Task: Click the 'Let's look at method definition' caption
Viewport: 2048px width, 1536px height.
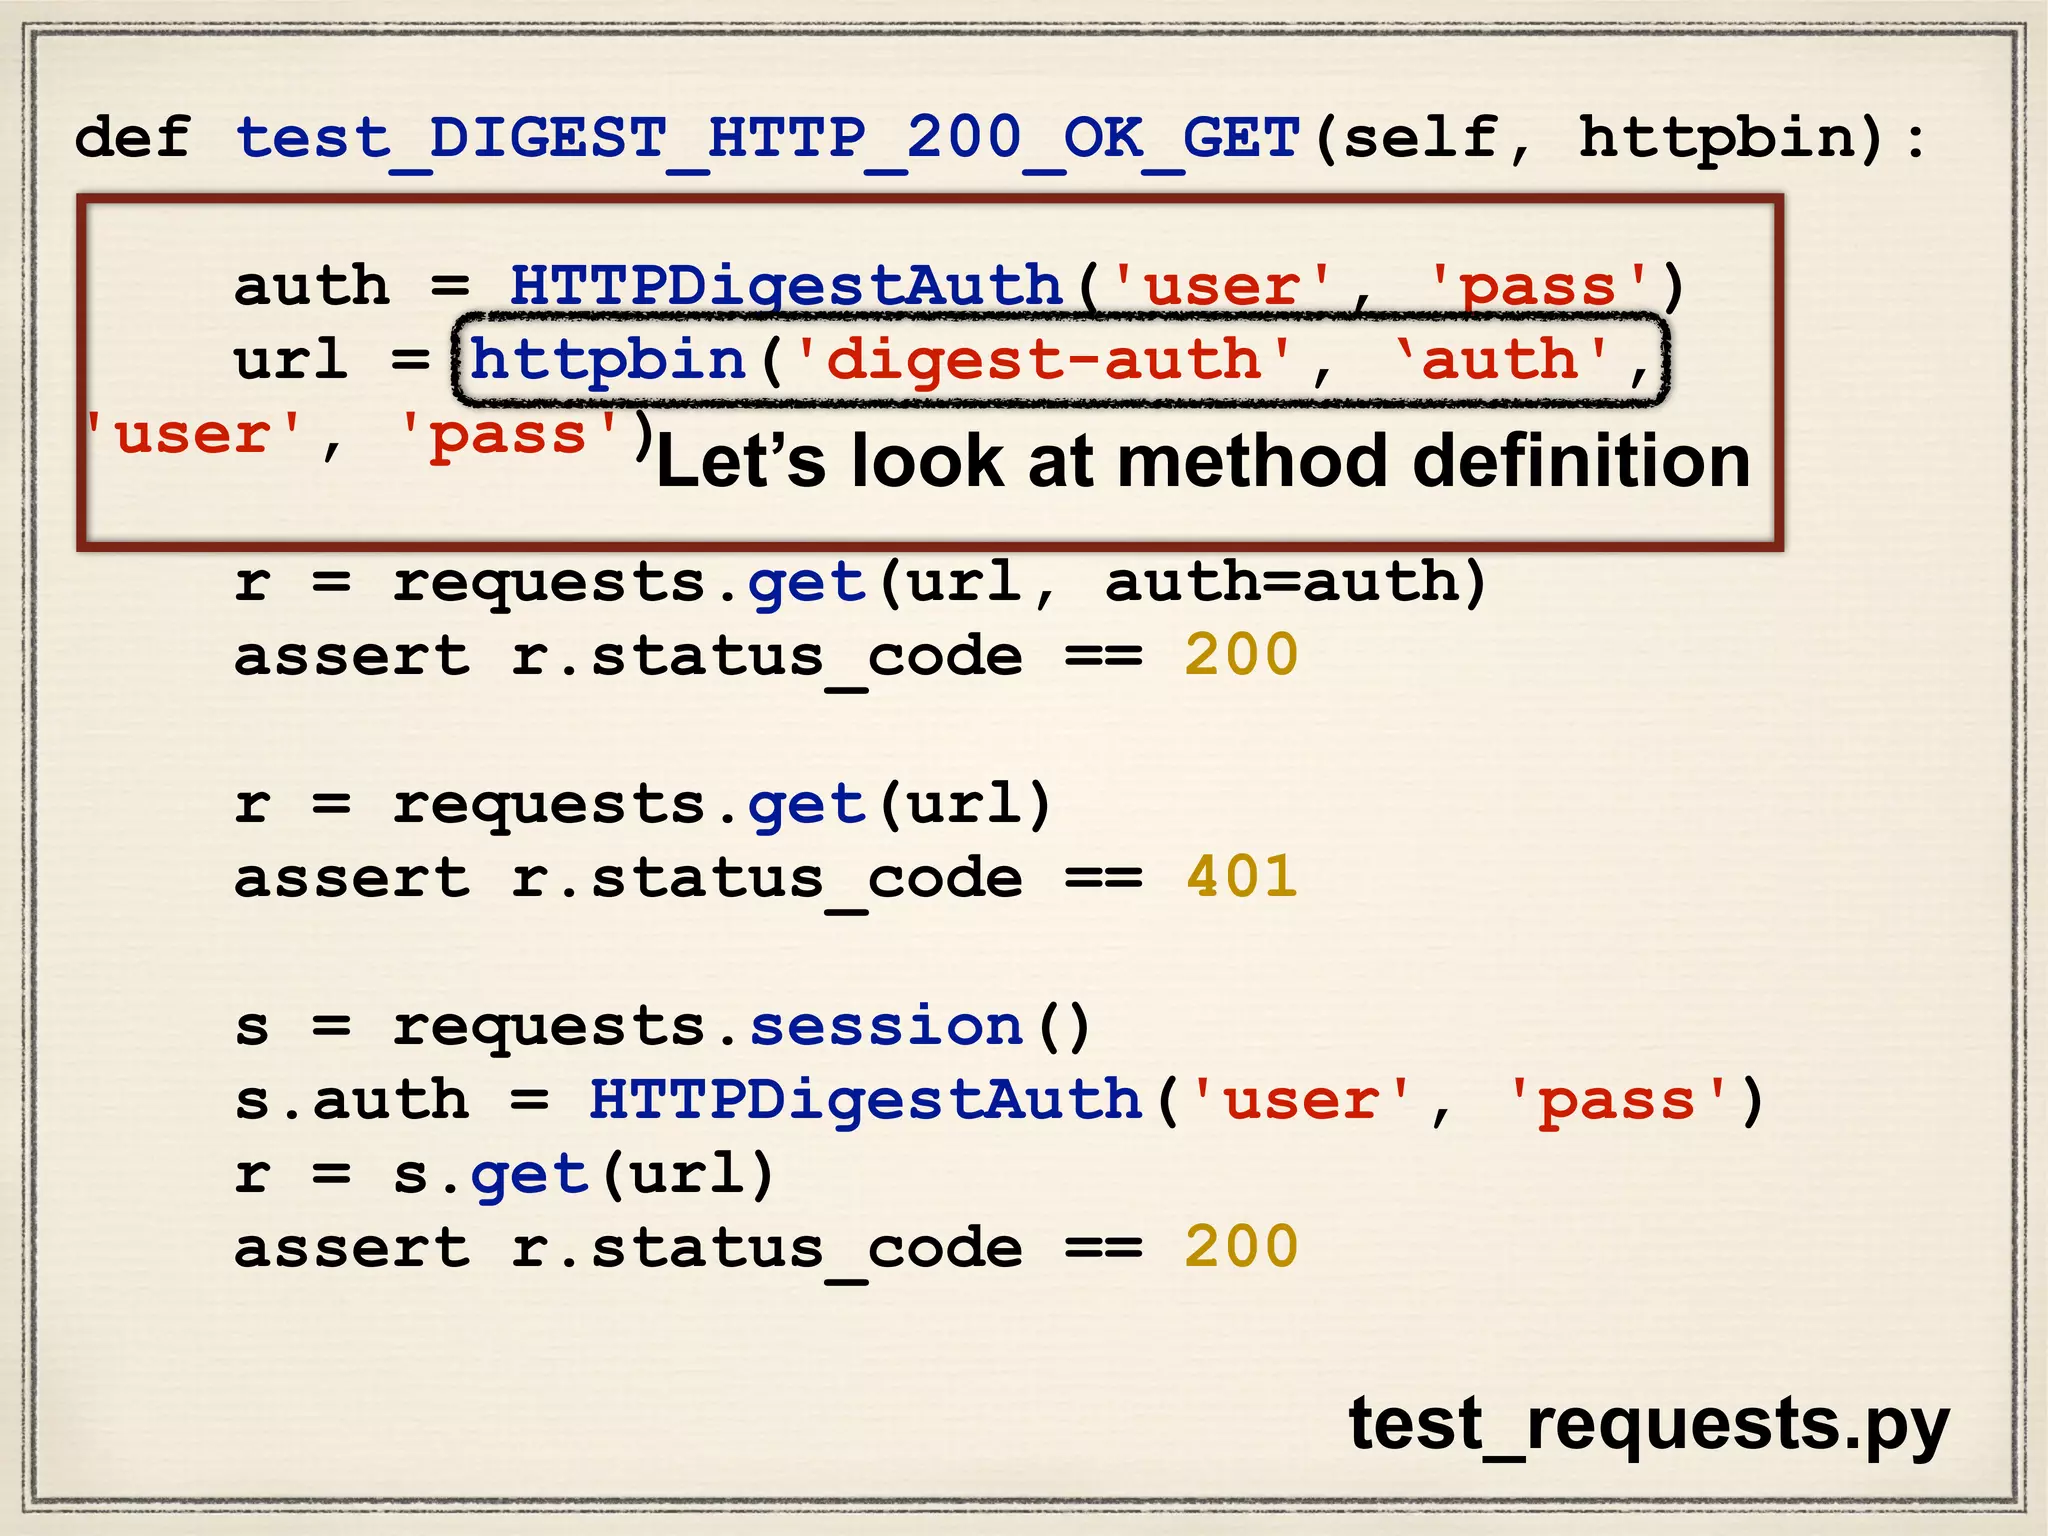Action: (1203, 461)
